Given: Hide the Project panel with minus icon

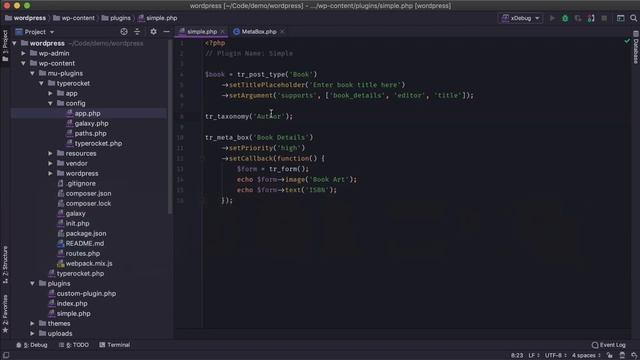Looking at the screenshot, I should (166, 31).
